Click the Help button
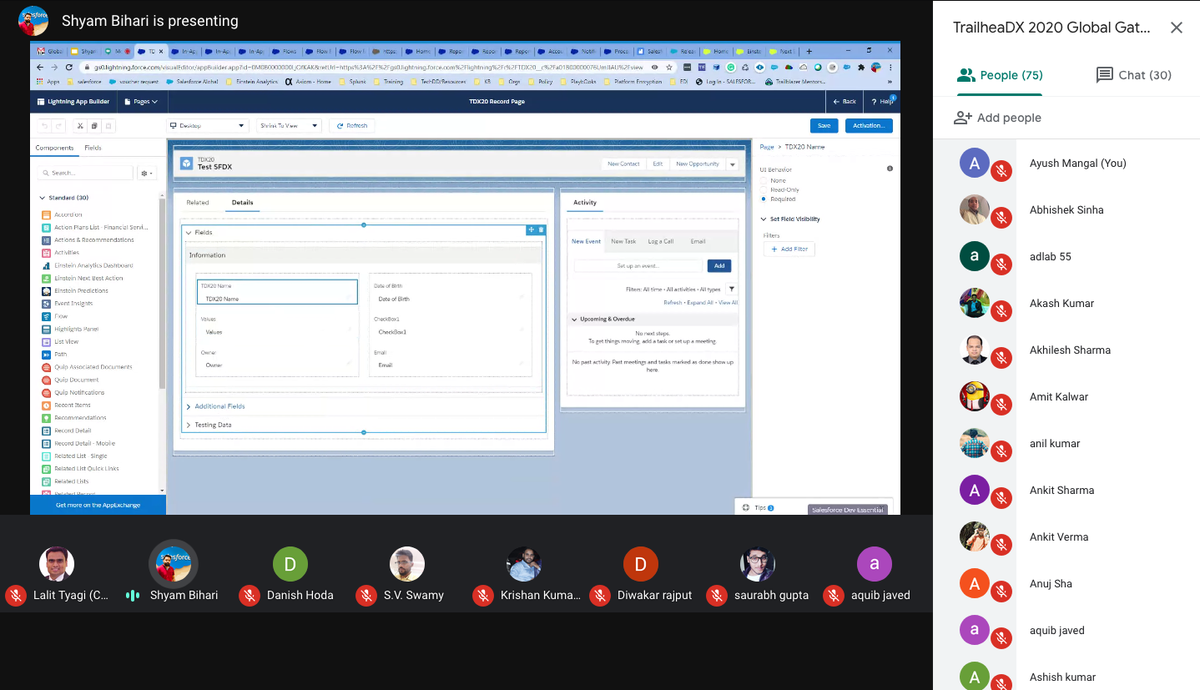The image size is (1200, 690). (x=882, y=101)
